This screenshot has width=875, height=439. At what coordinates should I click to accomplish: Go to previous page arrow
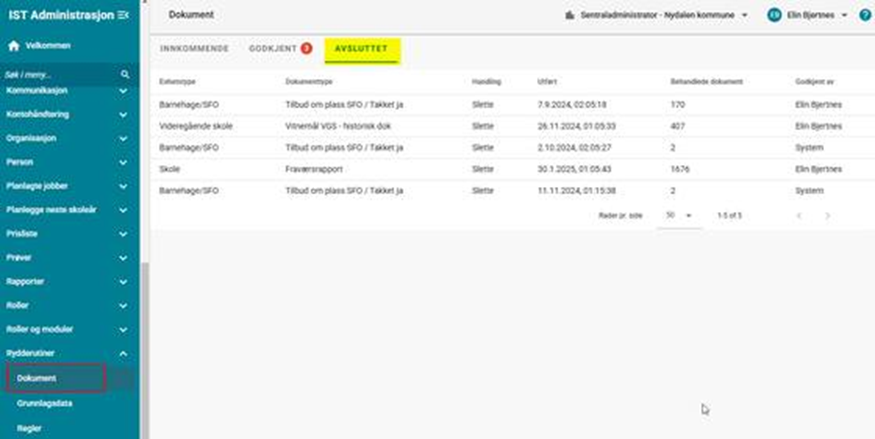point(798,215)
